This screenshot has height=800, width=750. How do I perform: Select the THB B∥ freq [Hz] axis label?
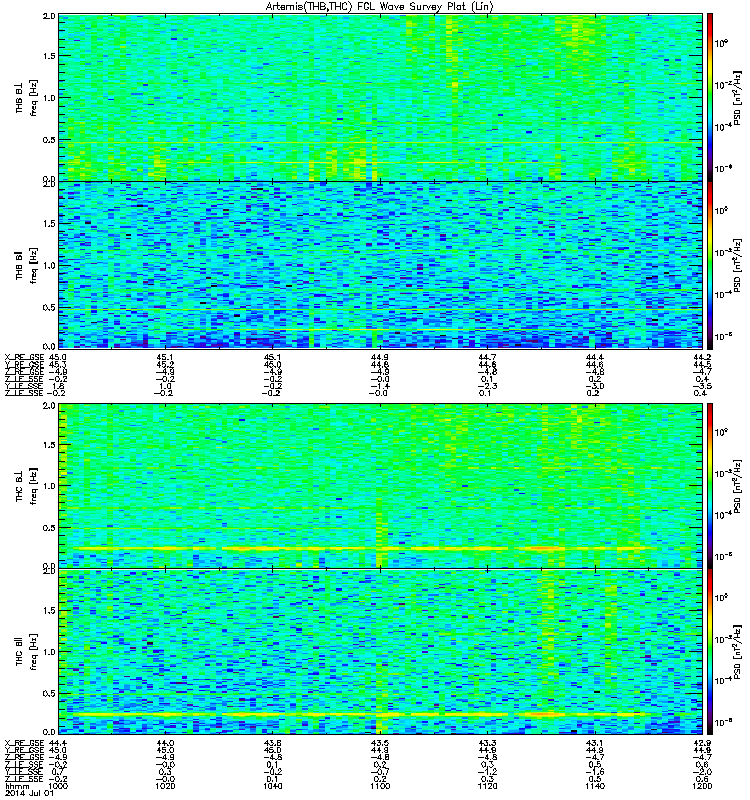click(27, 265)
